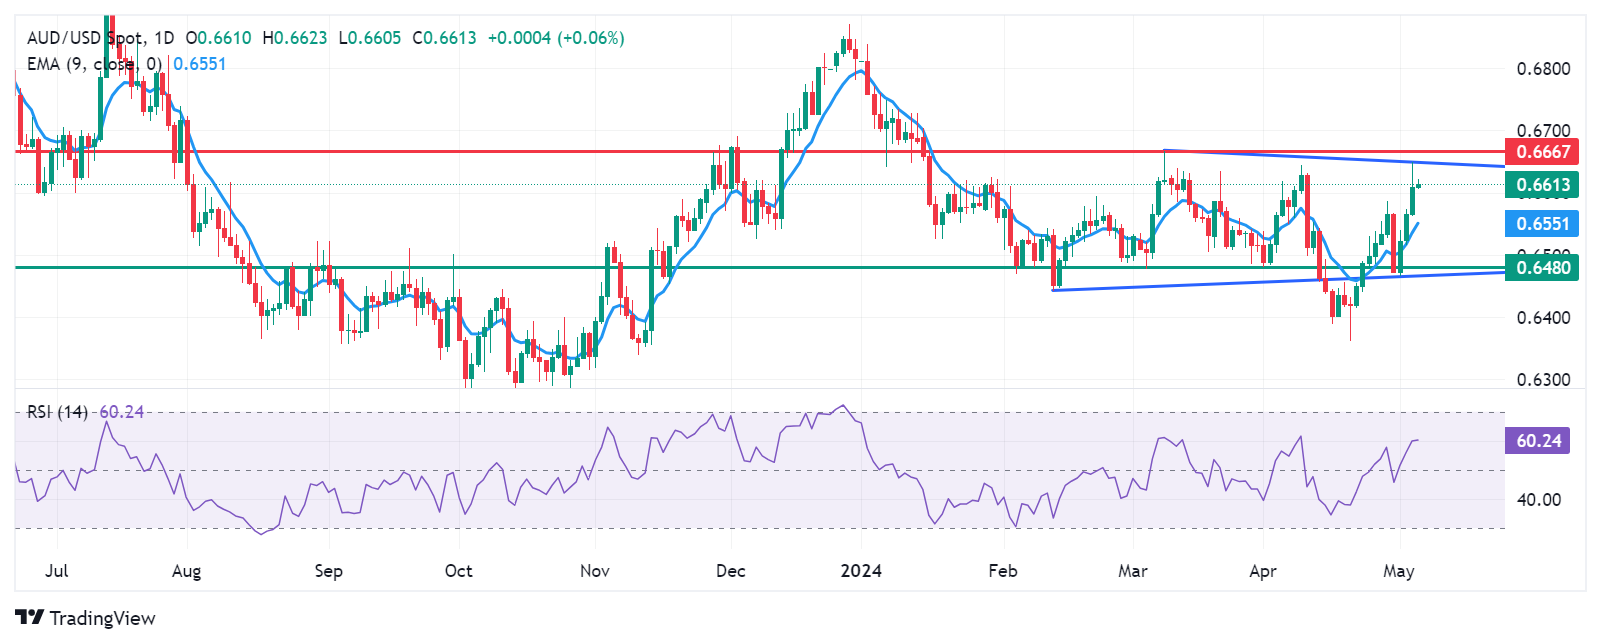Select the EMA (9, close, 0) indicator legend
Screen dimensions: 1601x644
point(94,64)
